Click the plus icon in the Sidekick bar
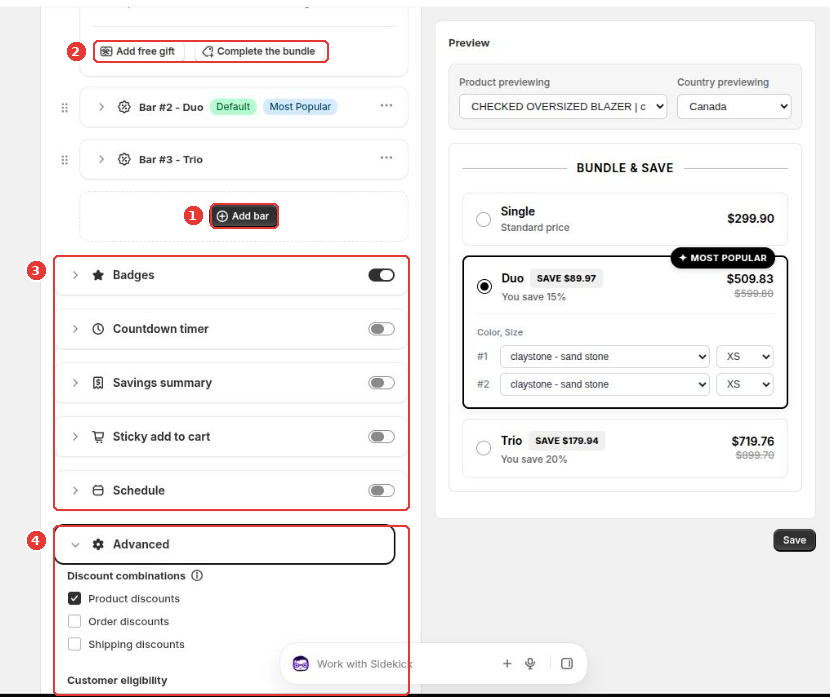 pyautogui.click(x=507, y=664)
